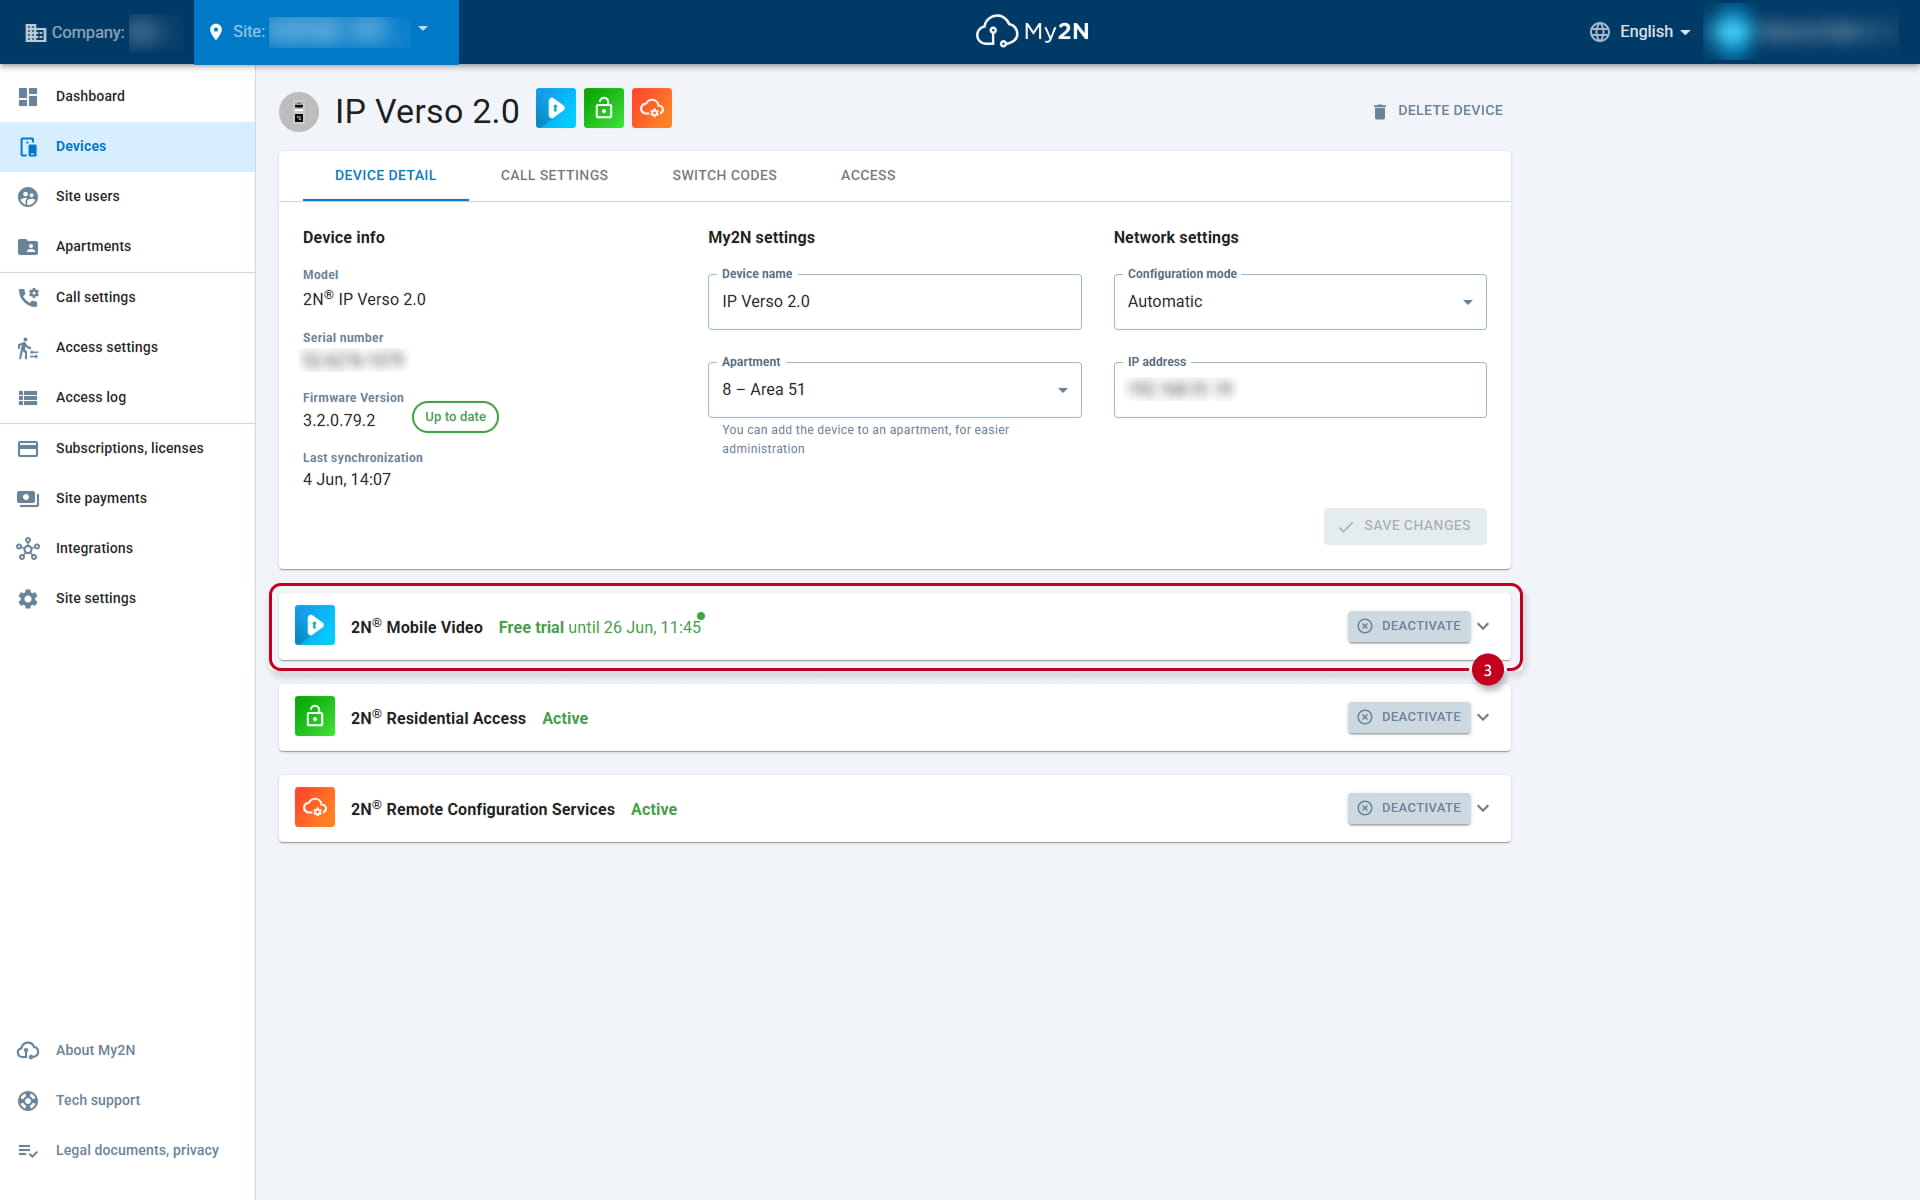This screenshot has width=1920, height=1200.
Task: Click the last synchronization 4 Jun, 14:07 value
Action: click(x=347, y=480)
